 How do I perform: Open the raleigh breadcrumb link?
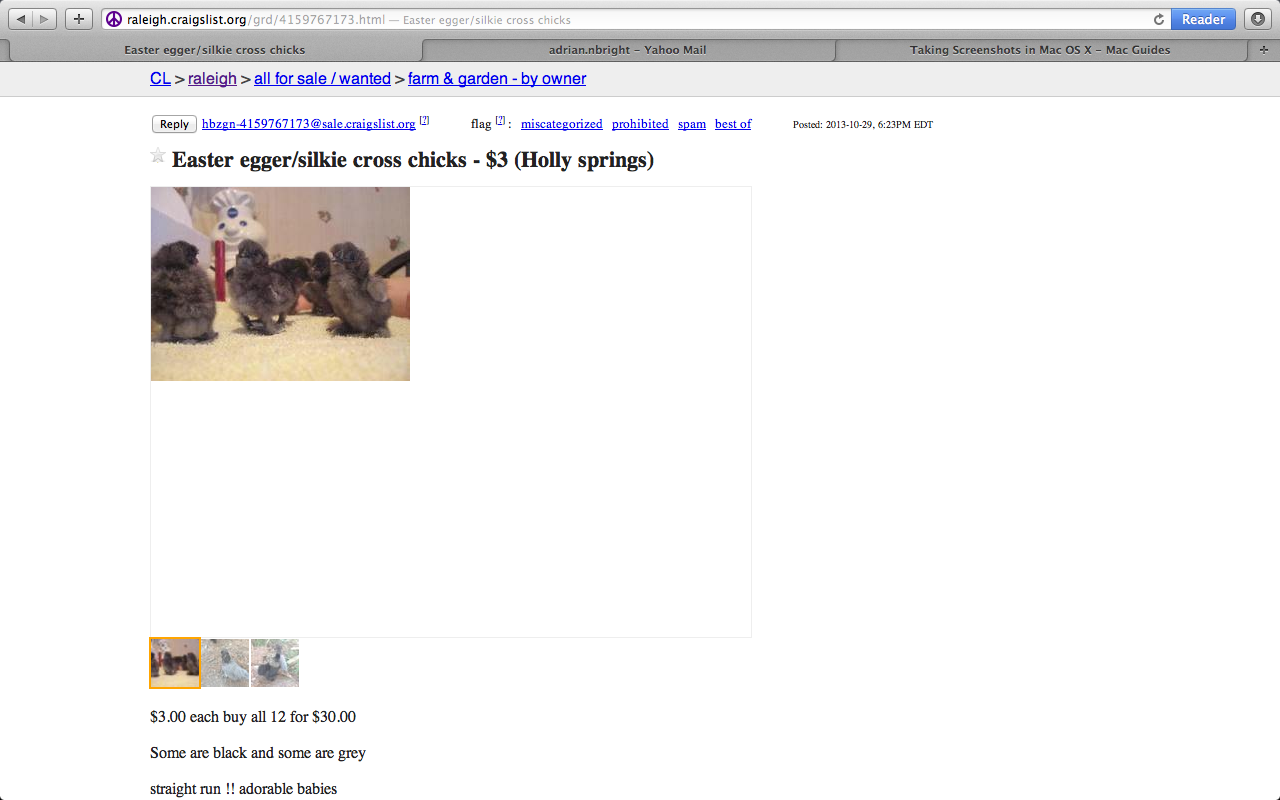pos(212,79)
